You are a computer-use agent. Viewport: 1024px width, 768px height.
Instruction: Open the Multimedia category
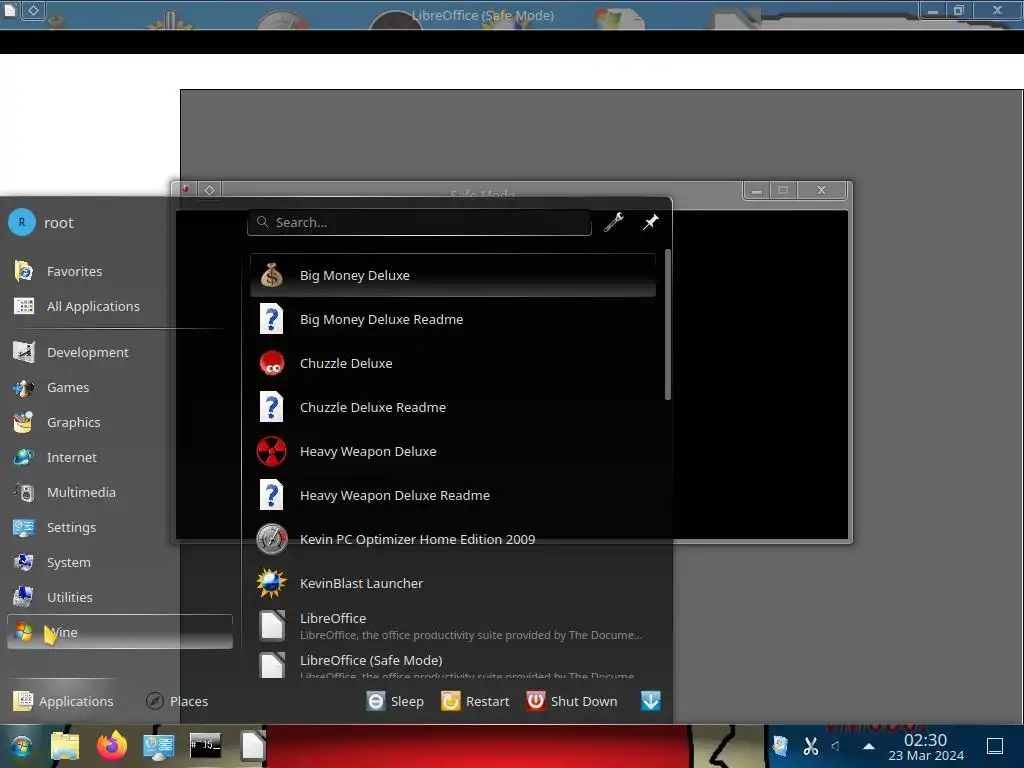(120, 492)
